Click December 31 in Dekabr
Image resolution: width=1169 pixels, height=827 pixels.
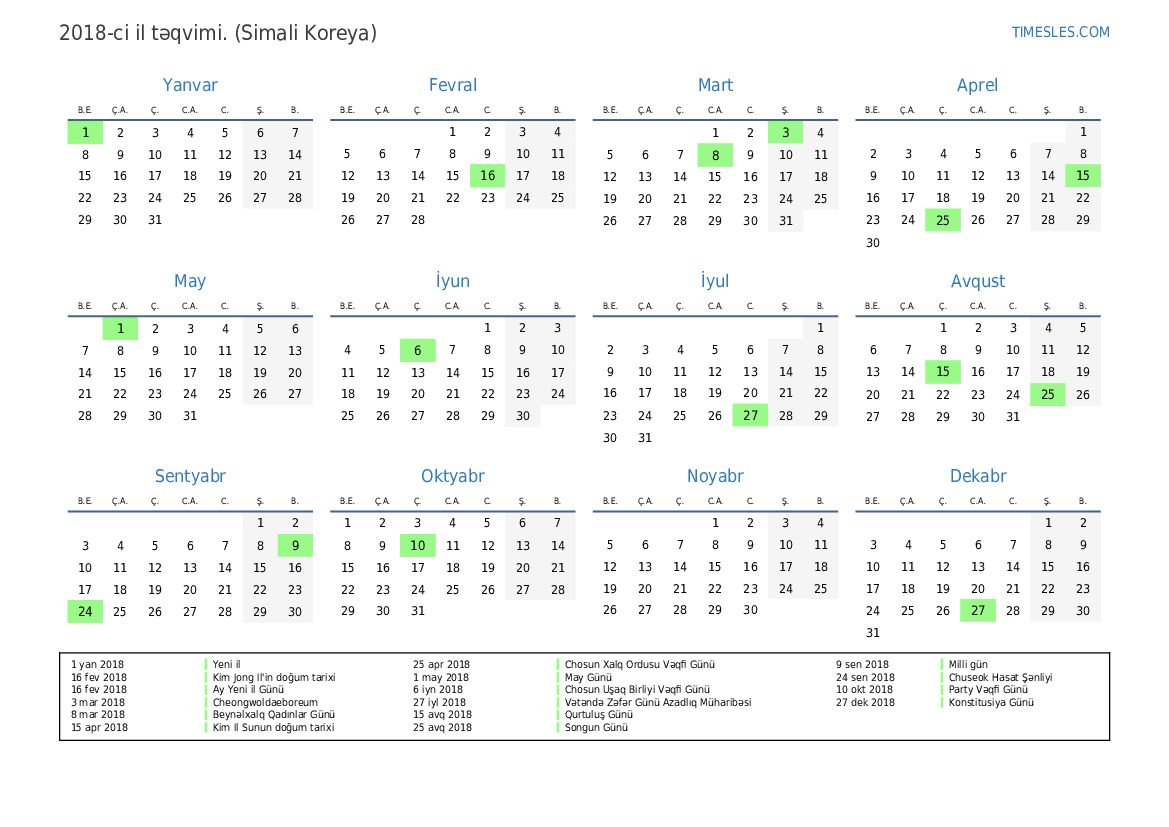[x=872, y=633]
